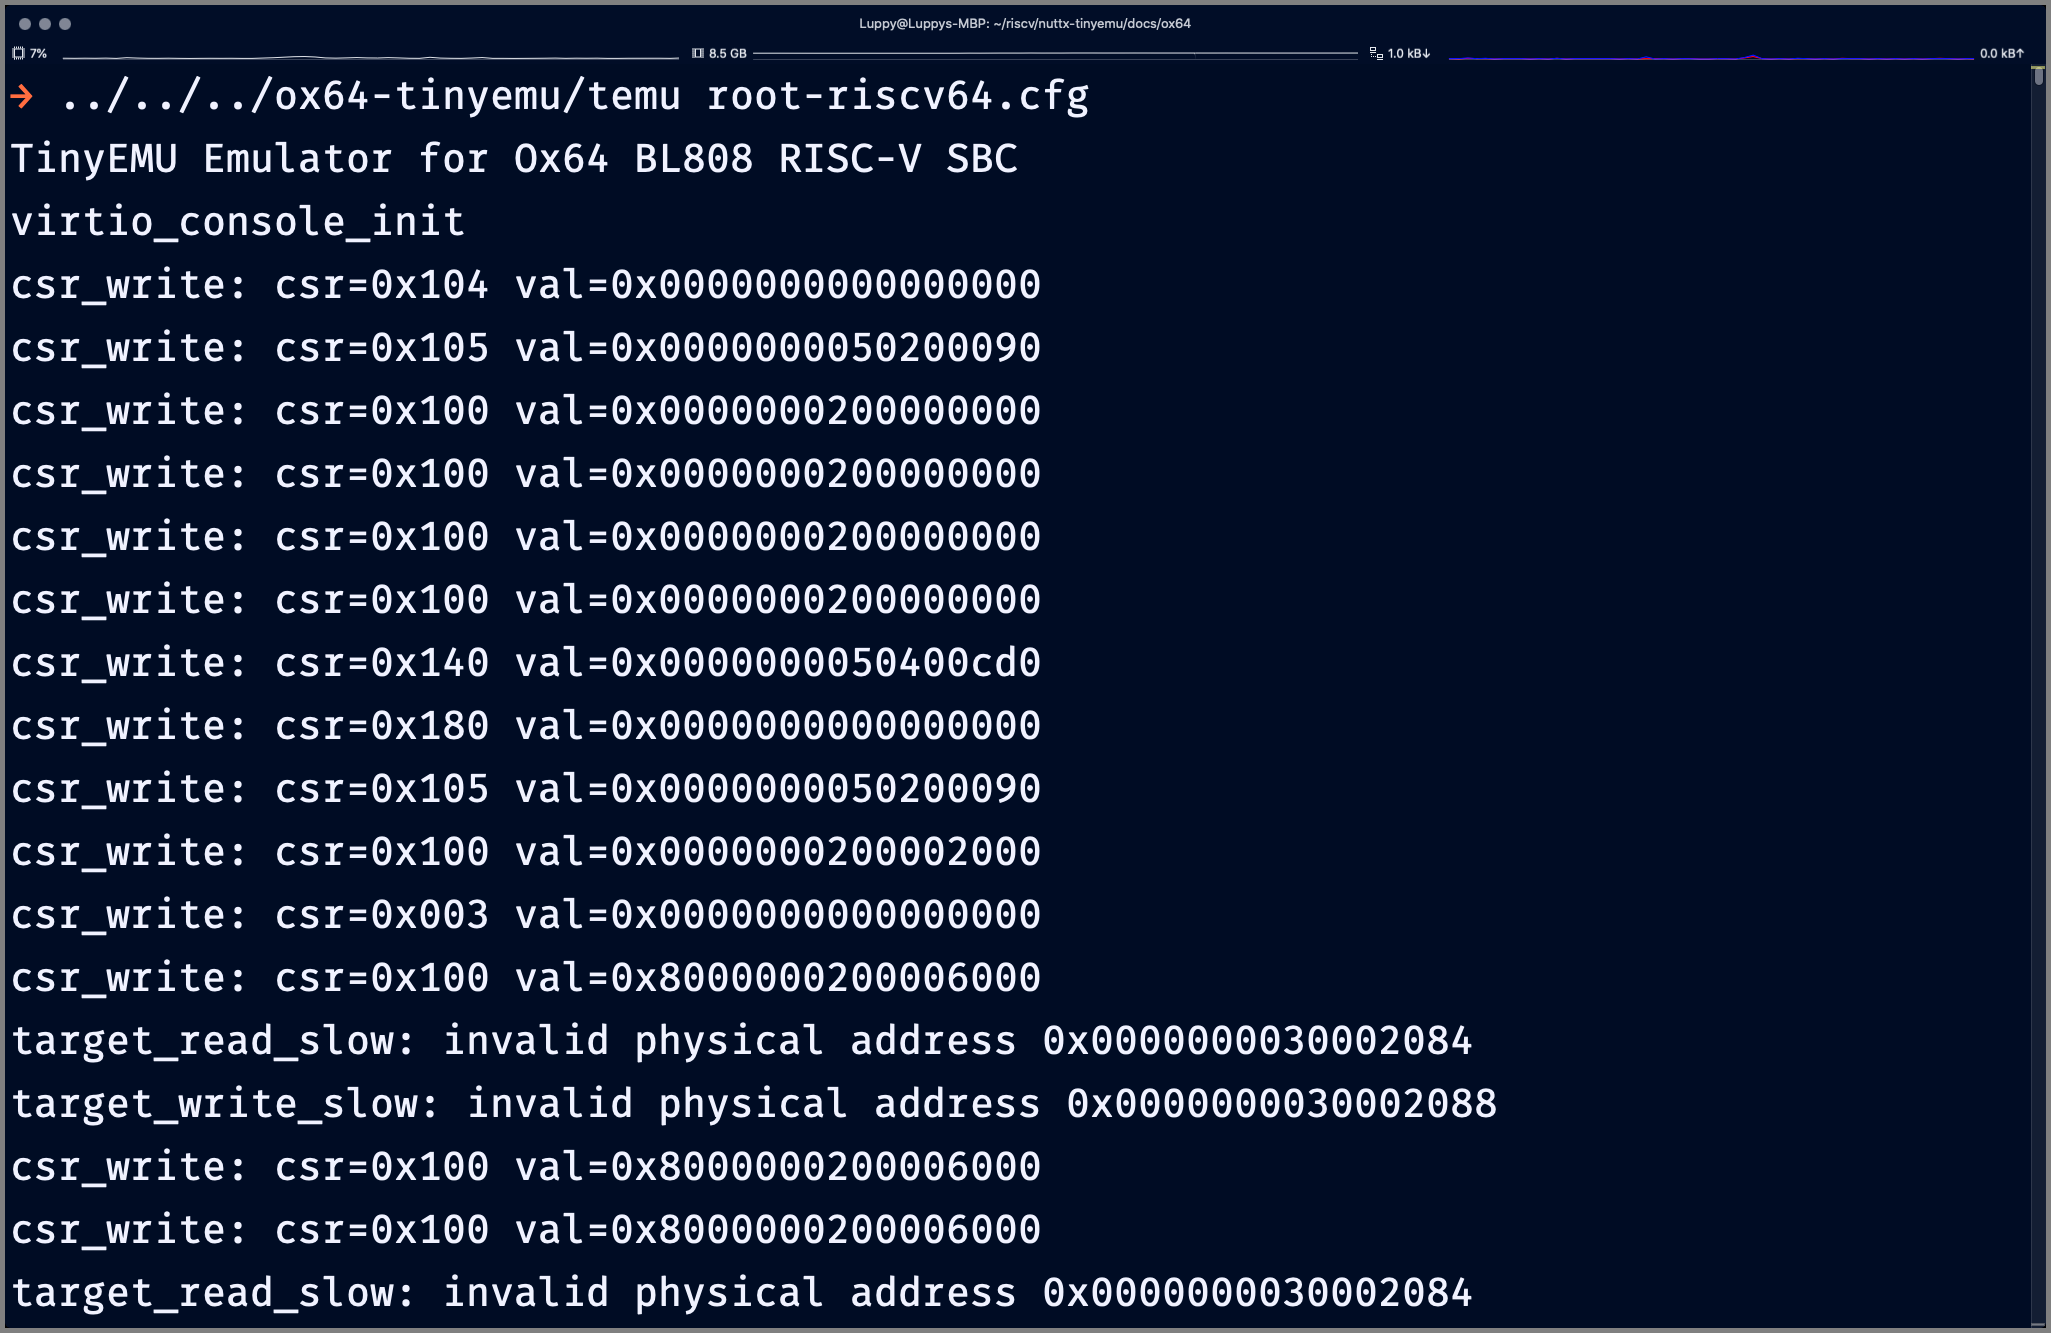Click the download indicator showing 1.0 kB
2051x1333 pixels.
(x=1408, y=53)
